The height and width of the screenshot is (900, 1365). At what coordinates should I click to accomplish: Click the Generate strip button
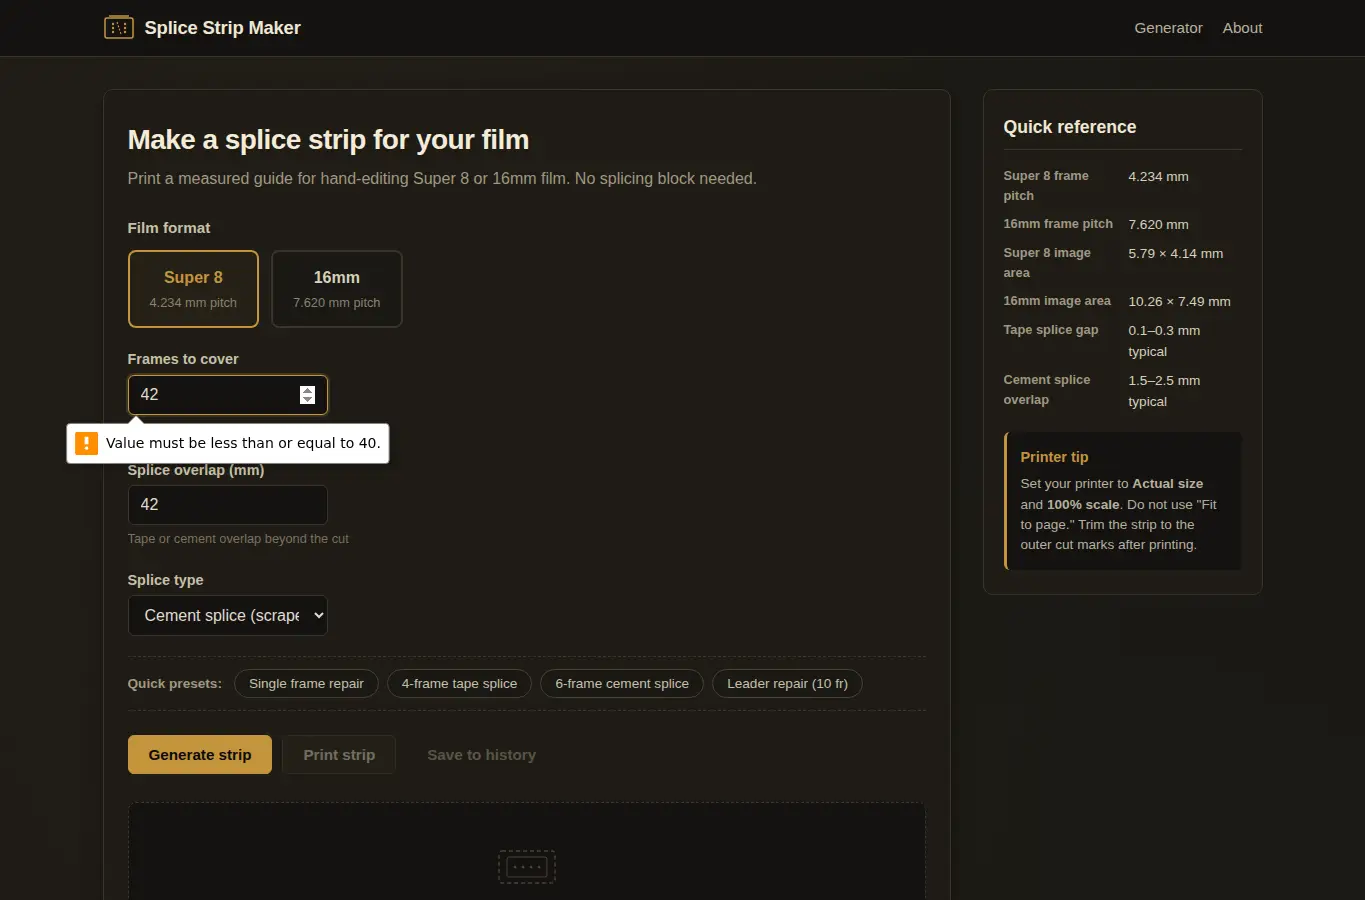[x=200, y=755]
